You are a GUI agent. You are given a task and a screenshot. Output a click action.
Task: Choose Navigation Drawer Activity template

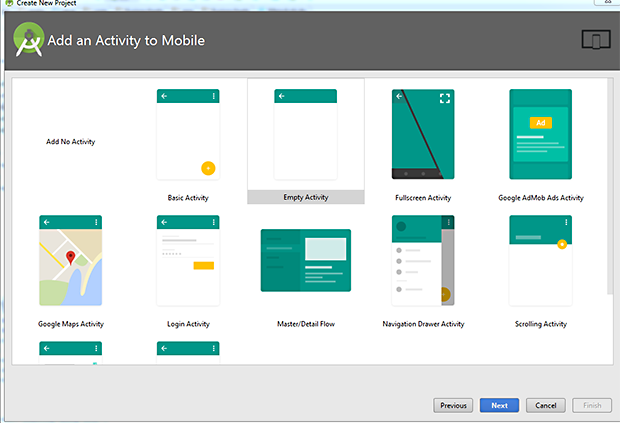[423, 260]
